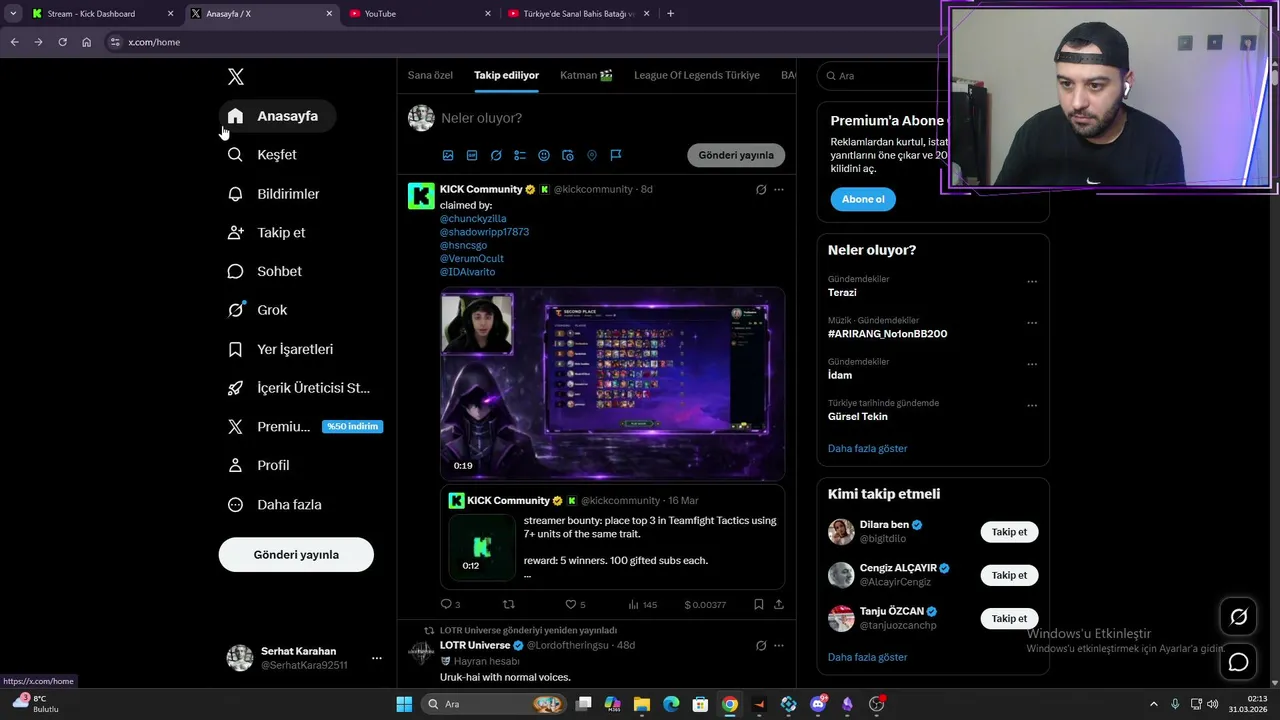Go to Takip et in the sidebar
This screenshot has height=720, width=1280.
267,233
